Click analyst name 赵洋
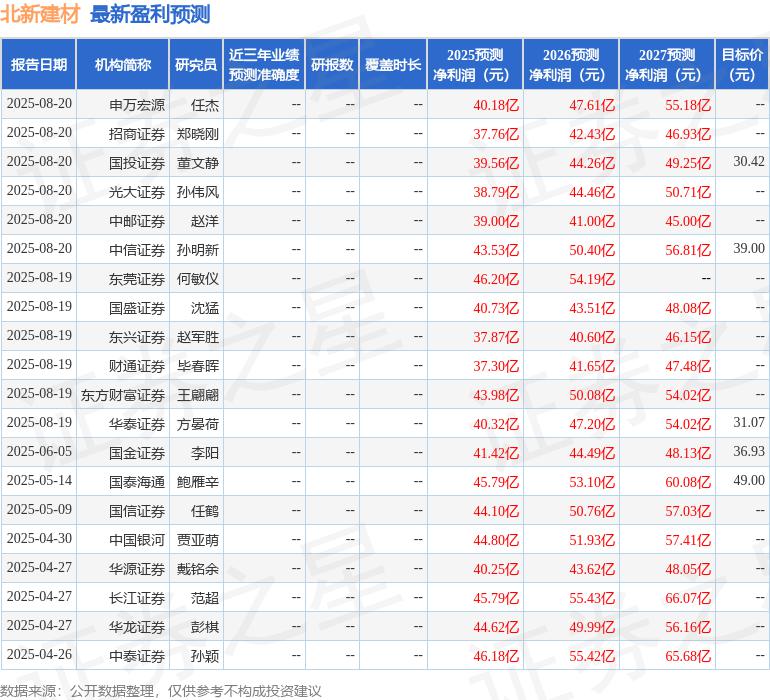 pos(205,221)
